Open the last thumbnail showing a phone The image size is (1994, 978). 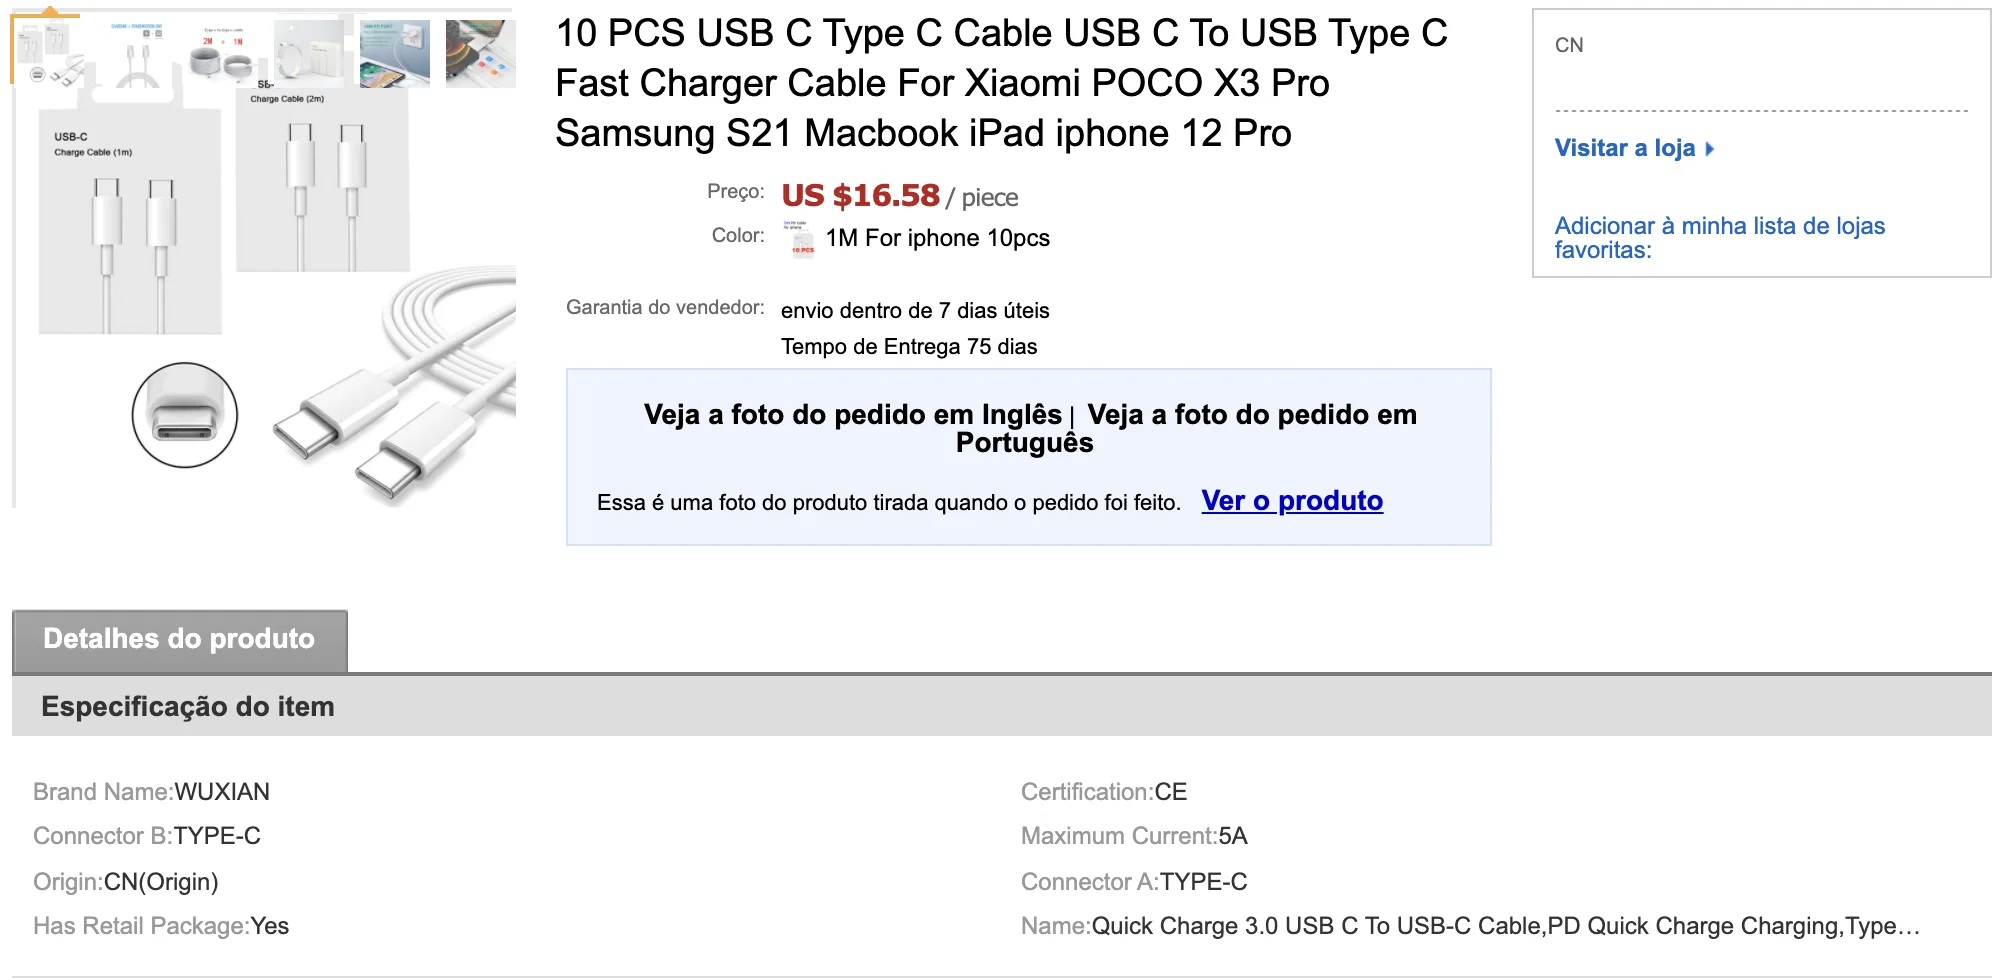[x=480, y=53]
